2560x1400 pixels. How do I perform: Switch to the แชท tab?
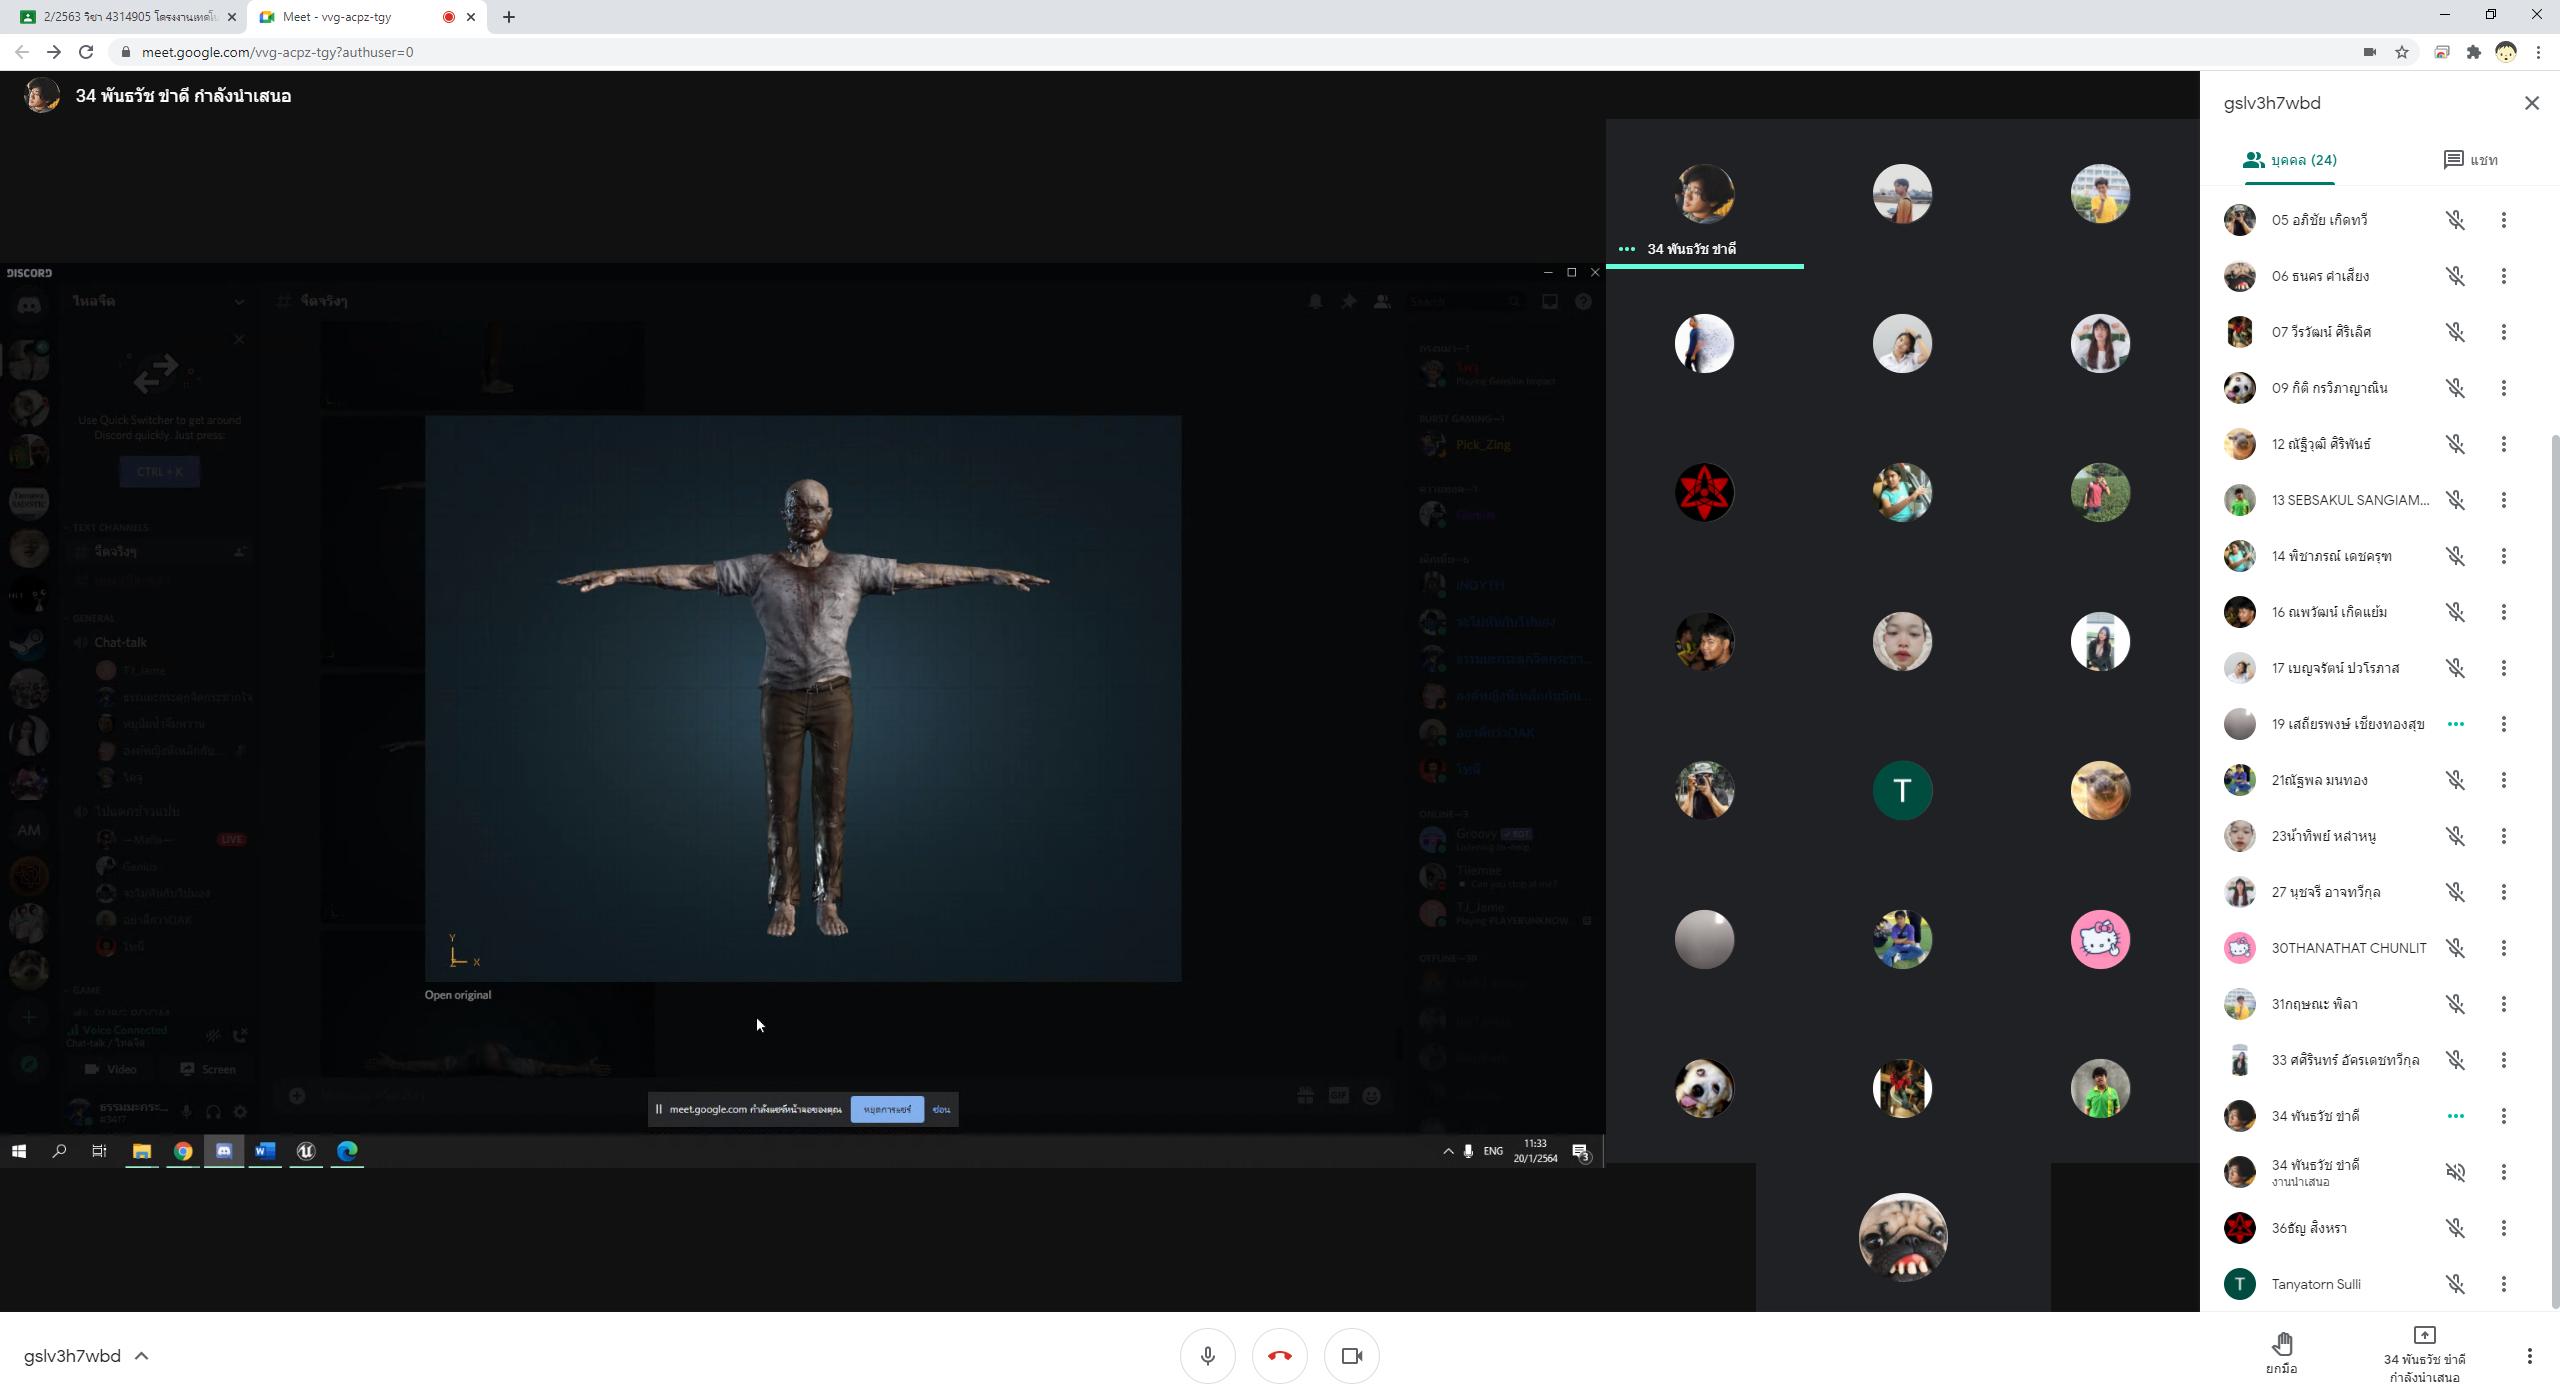coord(2470,160)
